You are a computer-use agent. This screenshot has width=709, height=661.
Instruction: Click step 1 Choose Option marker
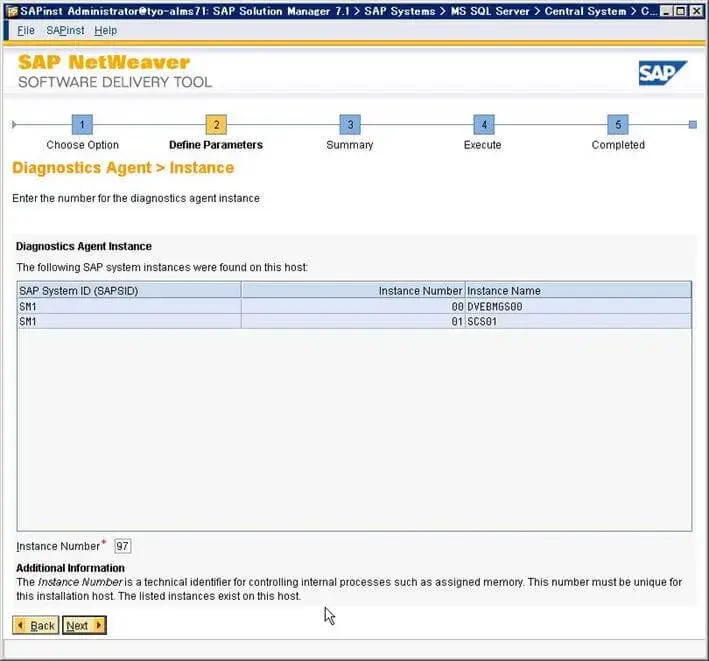(82, 125)
